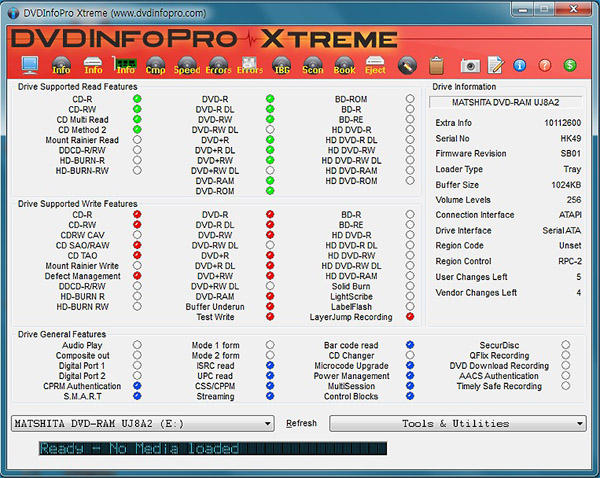Viewport: 600px width, 478px height.
Task: Click the DVD Download Recording label
Action: click(x=499, y=365)
